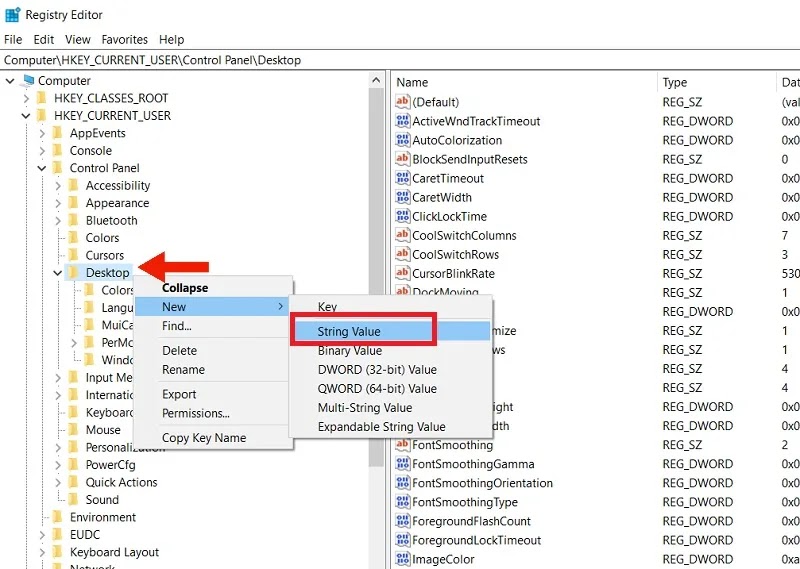Click the DWORD icon beside ActiveWndTrackTimeout

pos(403,121)
